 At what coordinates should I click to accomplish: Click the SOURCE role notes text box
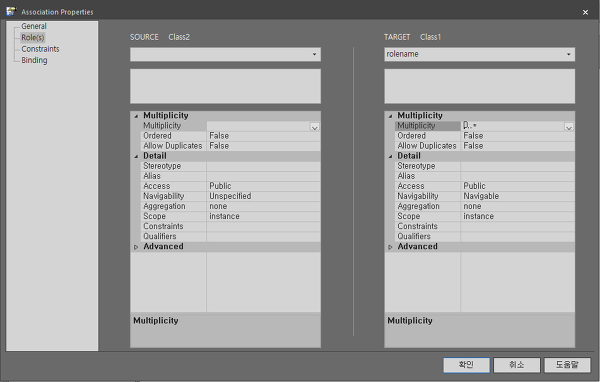[x=225, y=86]
